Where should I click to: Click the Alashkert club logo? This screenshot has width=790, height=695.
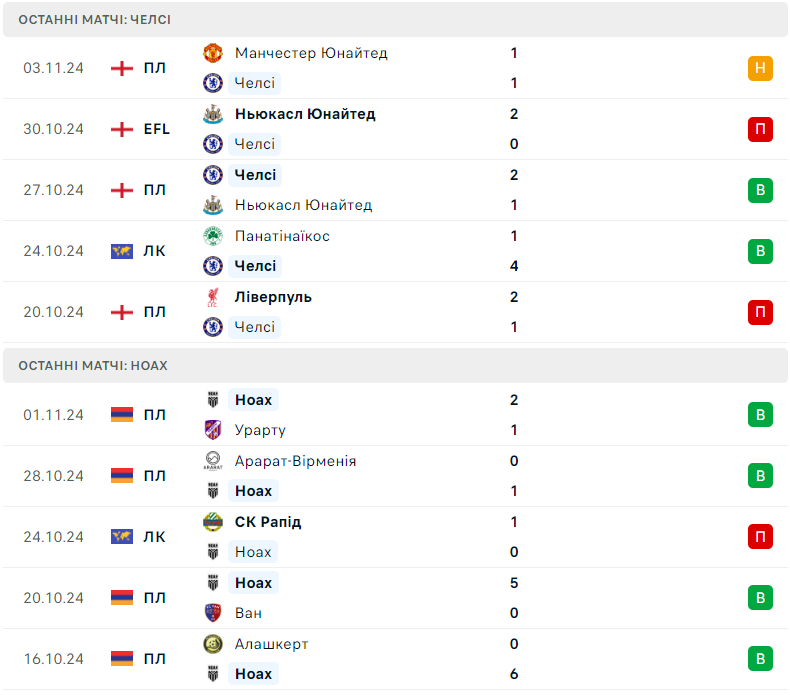tap(212, 644)
